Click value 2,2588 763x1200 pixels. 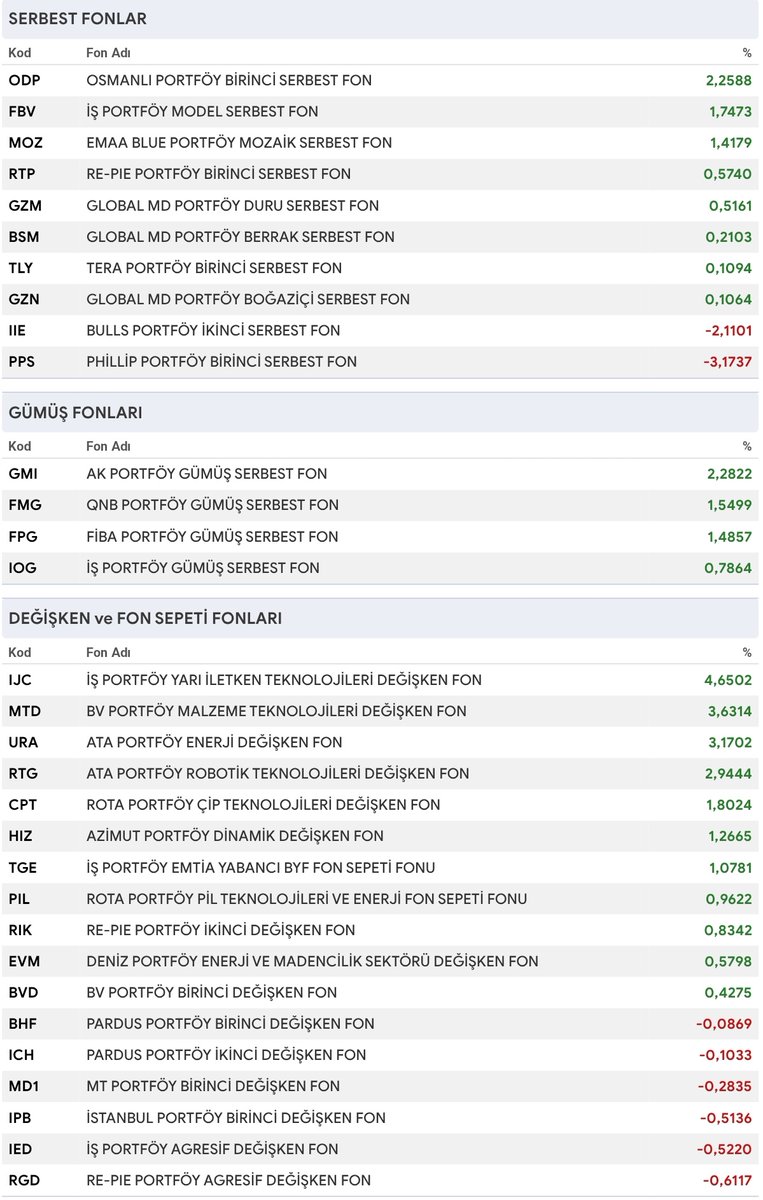727,80
